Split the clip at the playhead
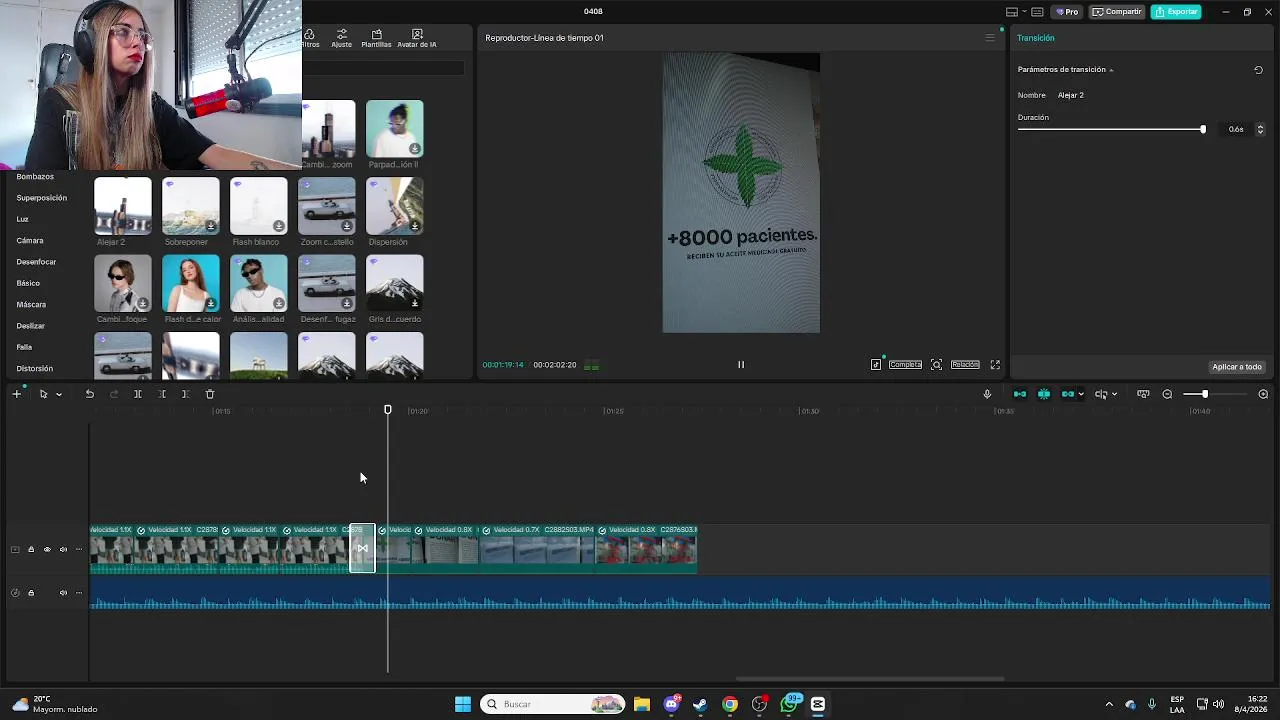 tap(138, 394)
